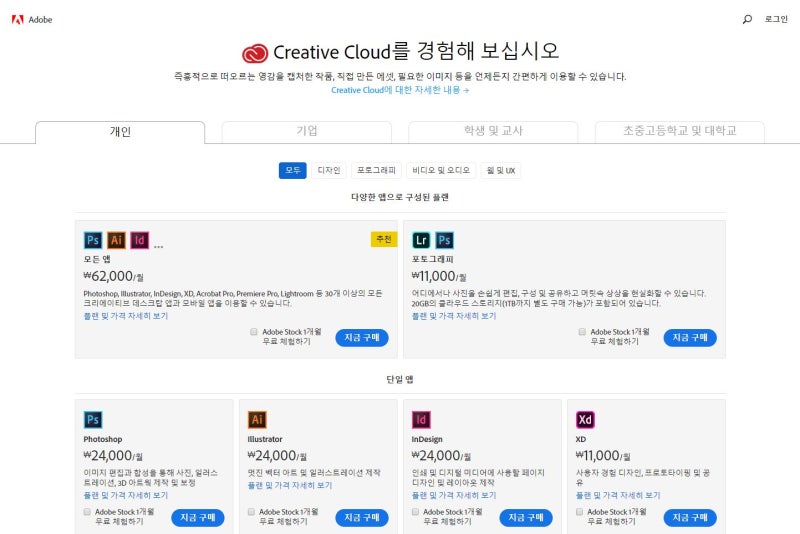The width and height of the screenshot is (800, 534).
Task: Check Adobe Stock trial under InDesign
Action: coord(415,512)
